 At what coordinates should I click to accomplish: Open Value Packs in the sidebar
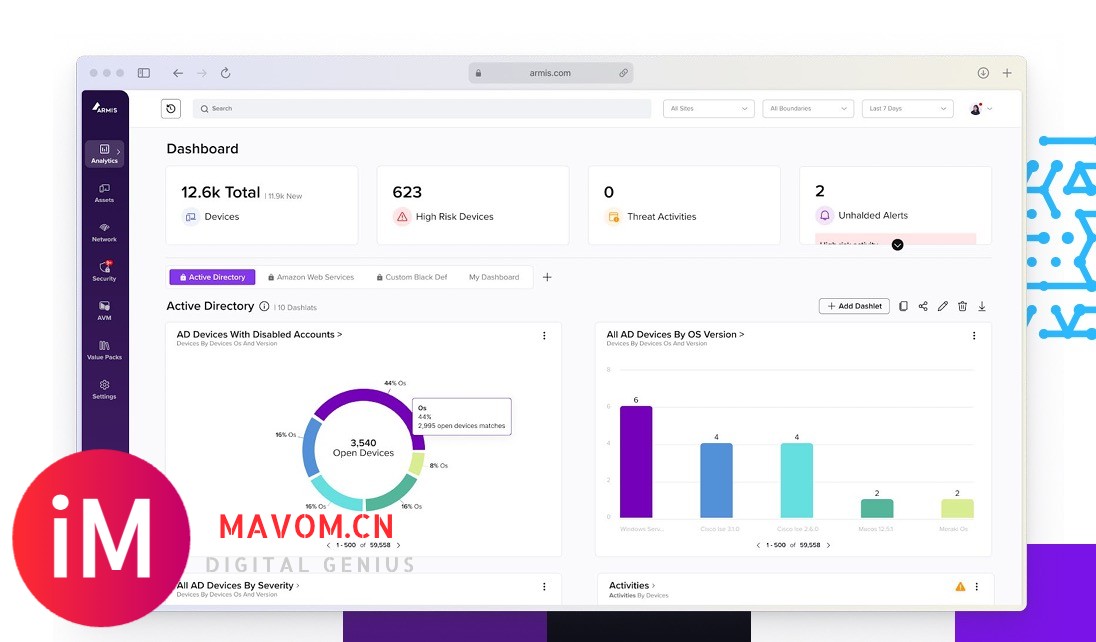[x=104, y=349]
